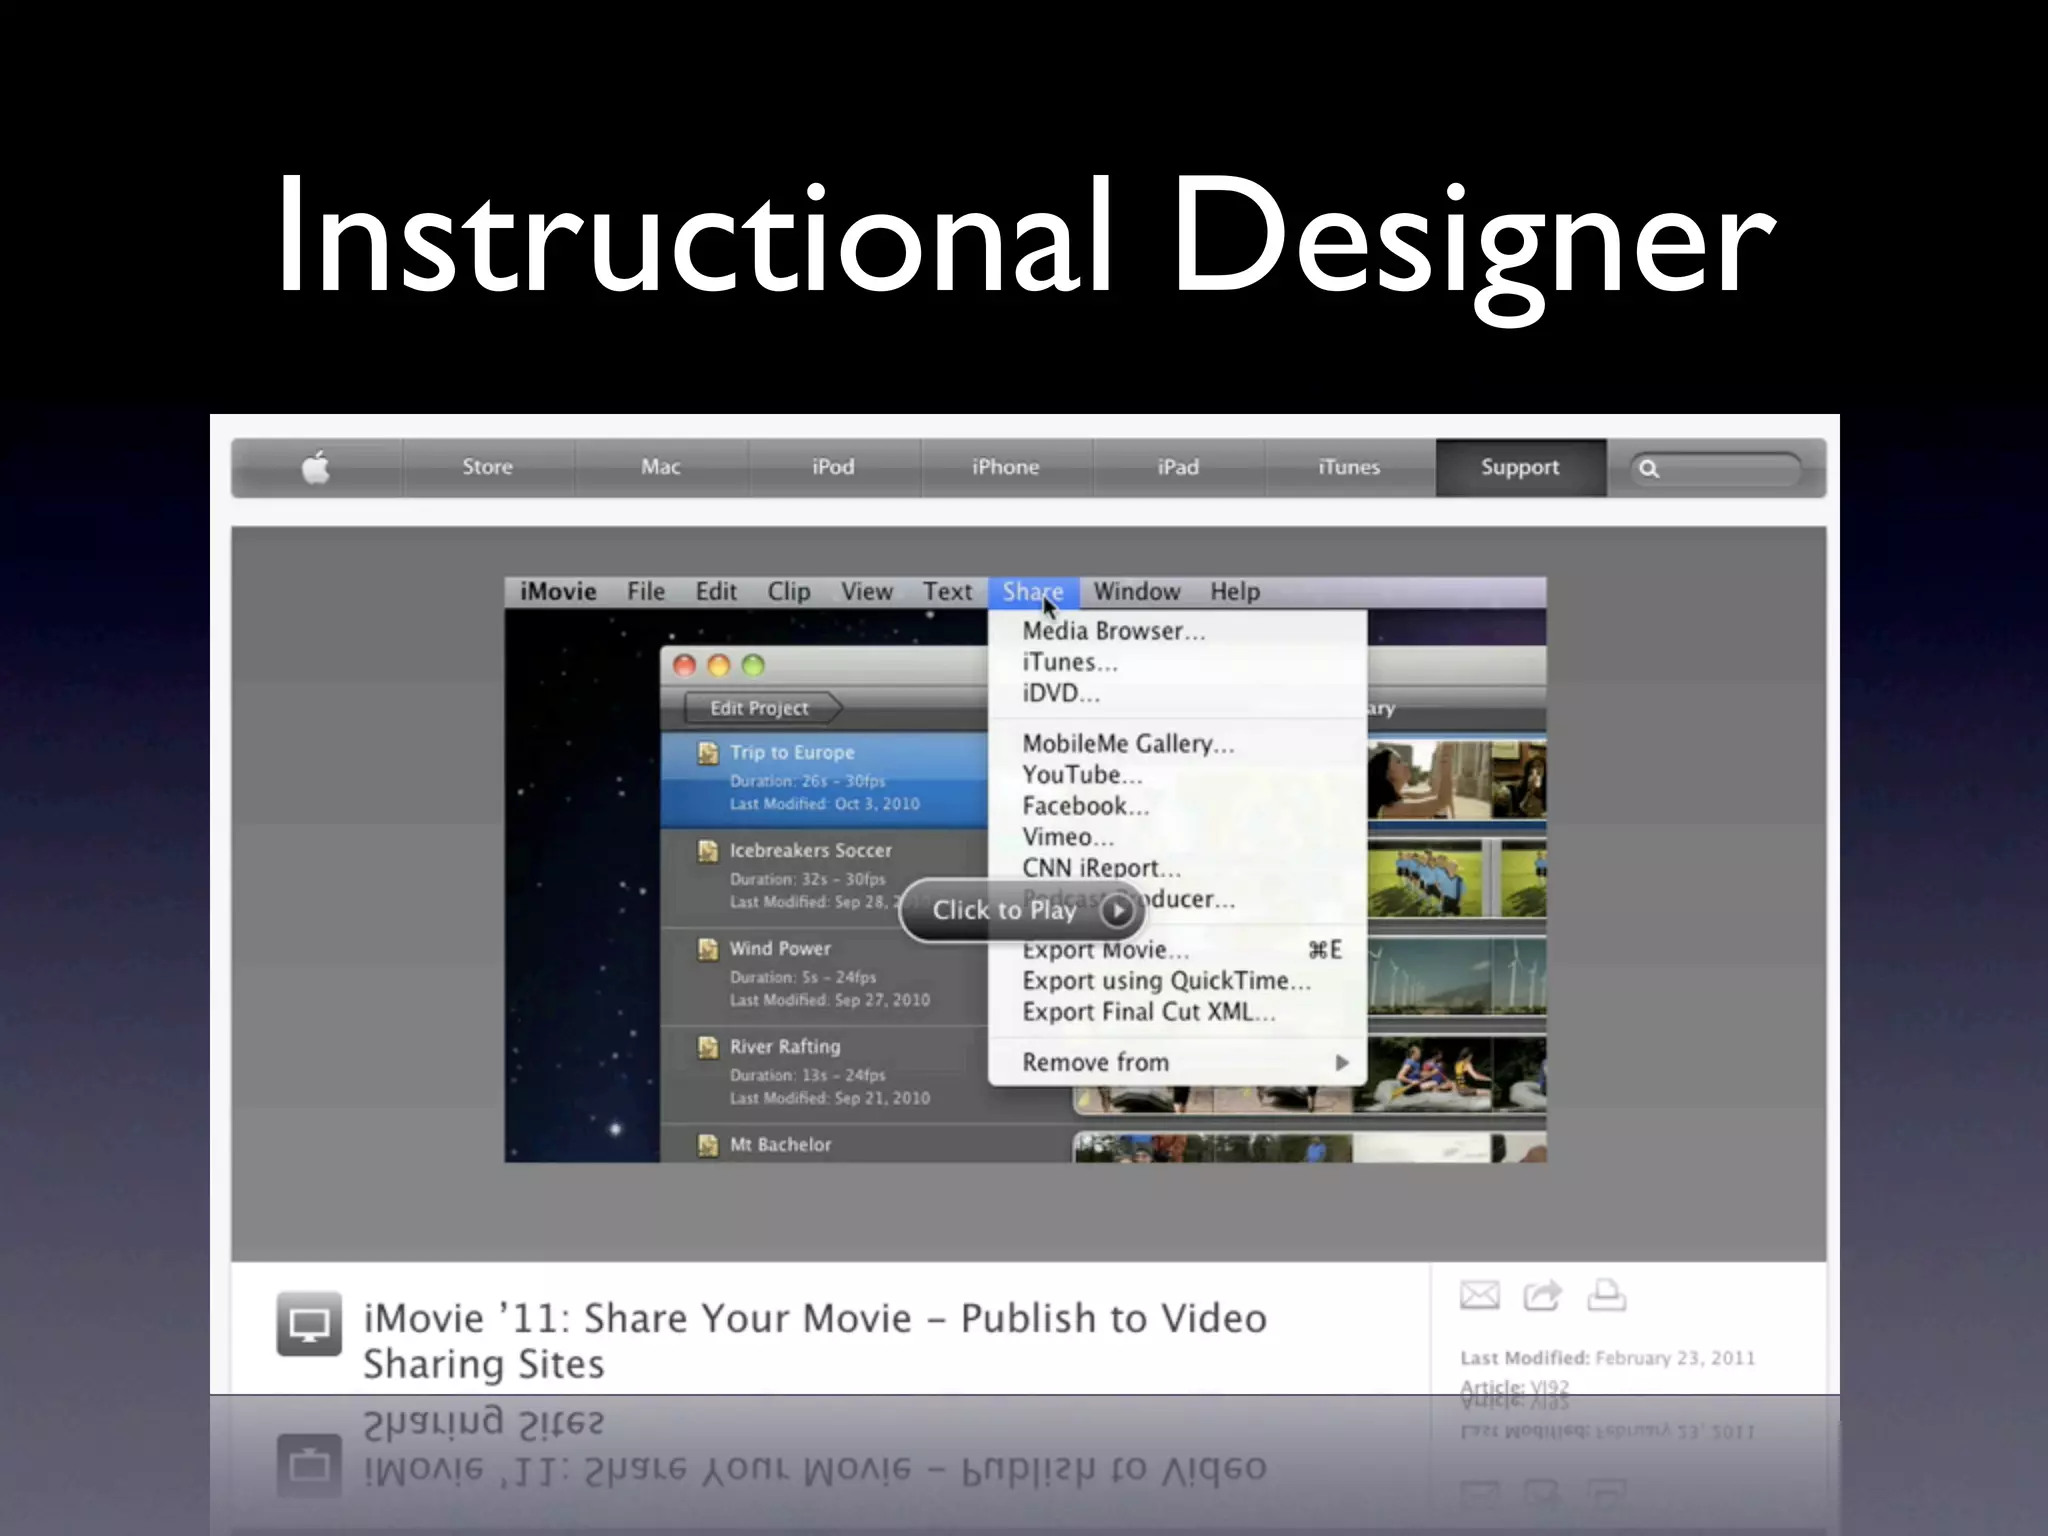Screen dimensions: 2048x1536
Task: Click the video monitor icon beside title
Action: [x=309, y=1325]
